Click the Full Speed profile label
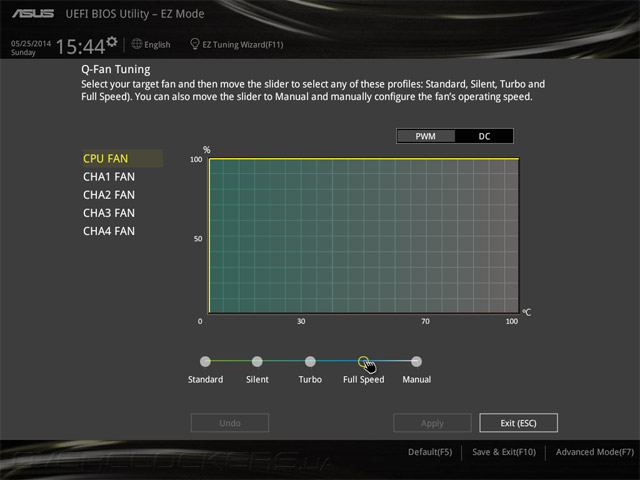This screenshot has width=640, height=480. [363, 380]
